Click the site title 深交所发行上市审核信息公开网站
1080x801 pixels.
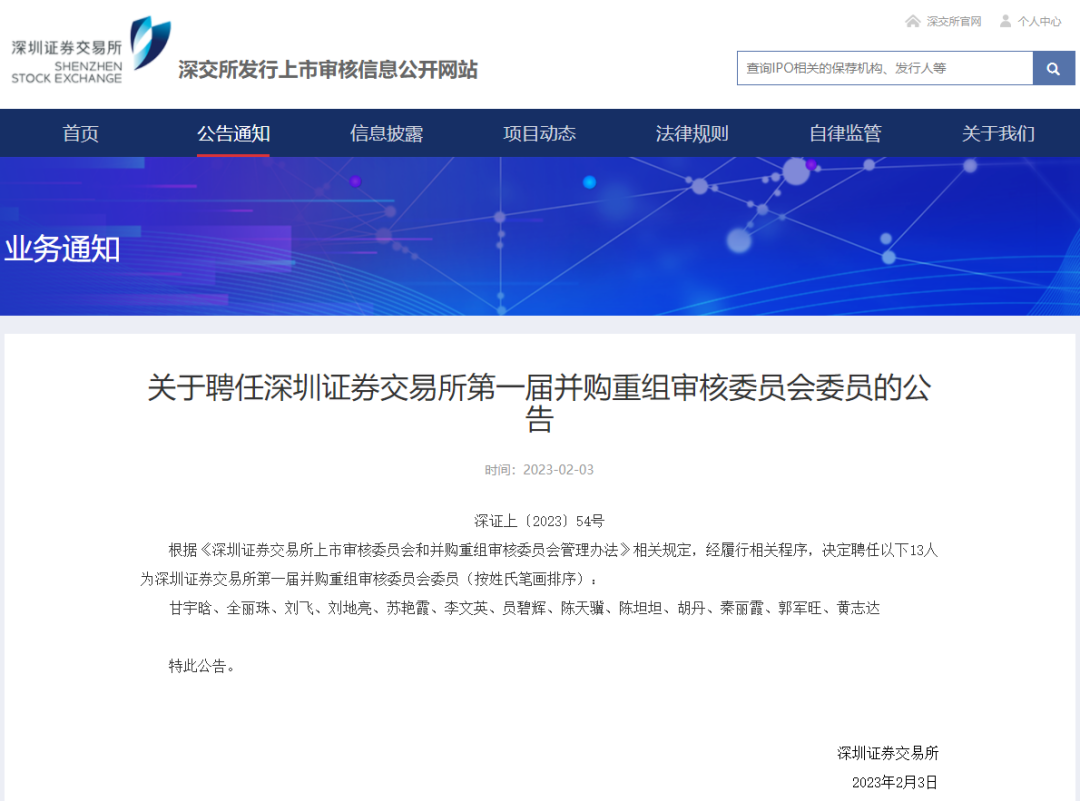coord(328,70)
